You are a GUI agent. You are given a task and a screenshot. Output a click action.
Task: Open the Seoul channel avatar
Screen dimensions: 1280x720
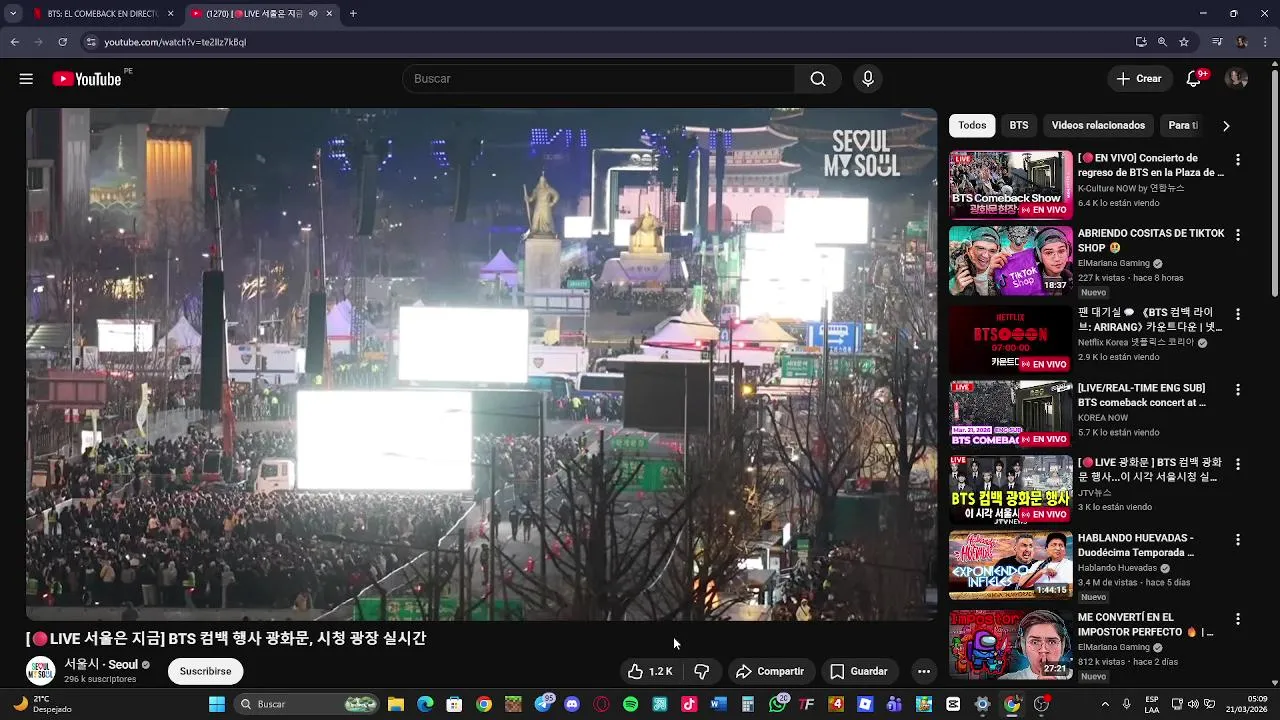(41, 671)
